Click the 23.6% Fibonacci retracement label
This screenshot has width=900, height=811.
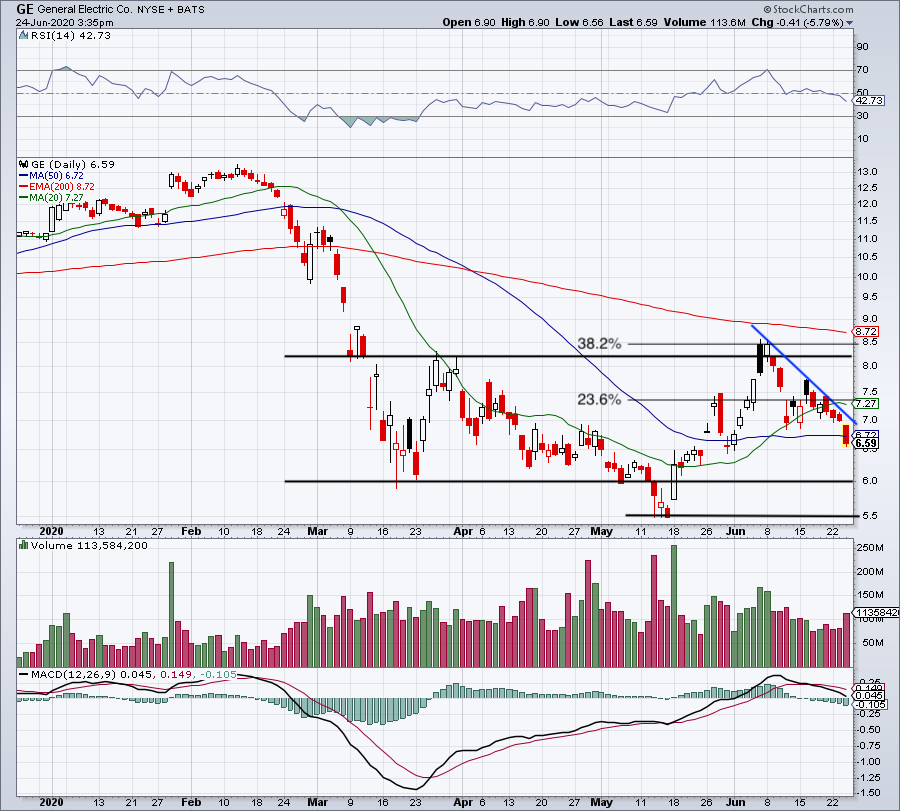click(x=599, y=399)
